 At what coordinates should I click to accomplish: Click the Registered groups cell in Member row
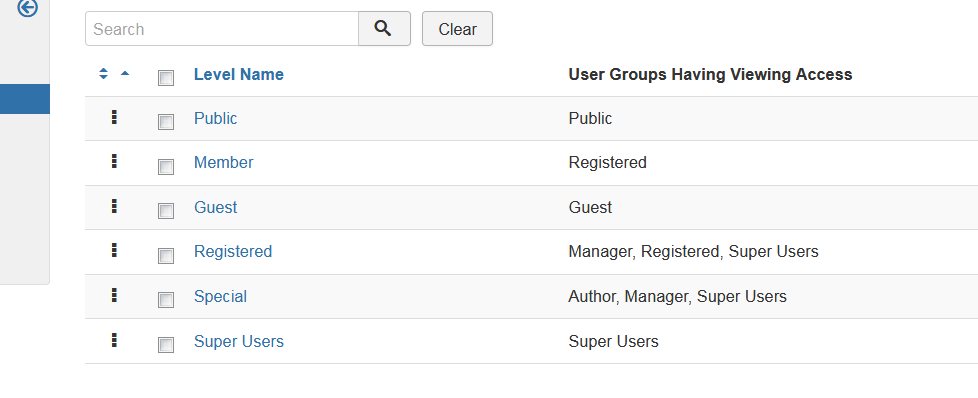608,163
